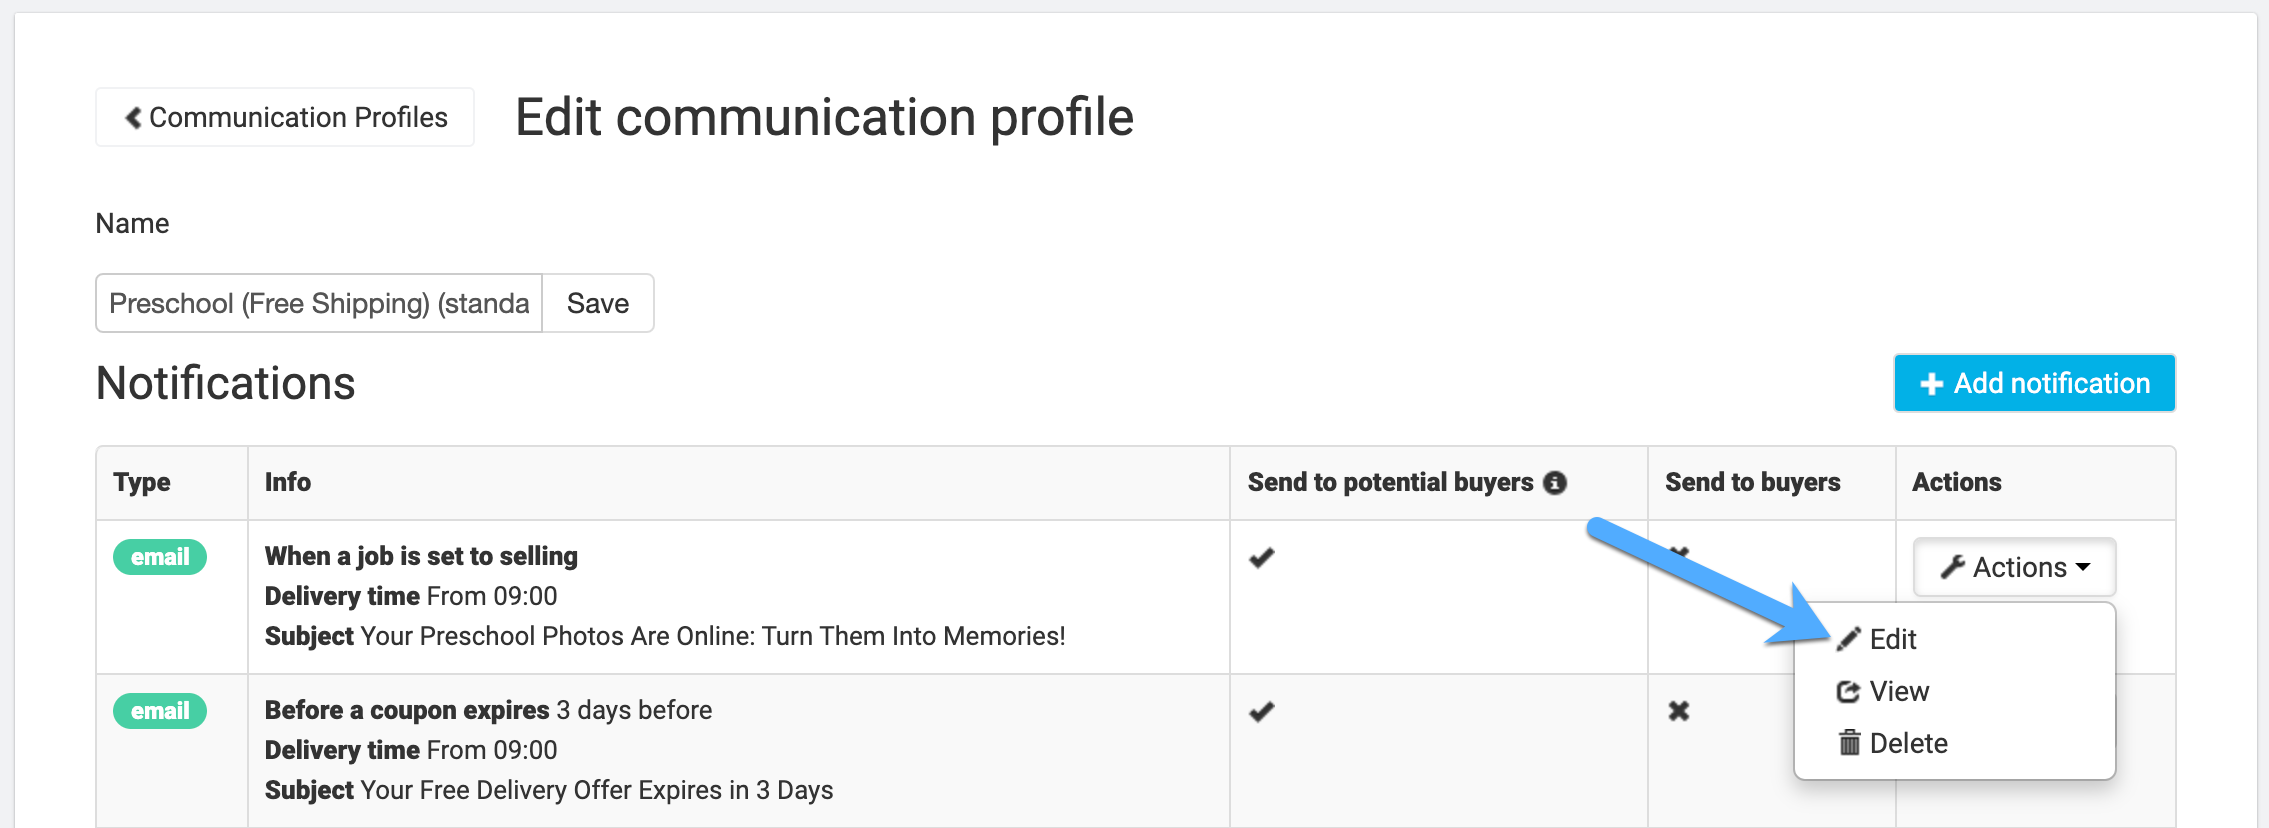Click the email badge in coupon expires row

pyautogui.click(x=160, y=711)
